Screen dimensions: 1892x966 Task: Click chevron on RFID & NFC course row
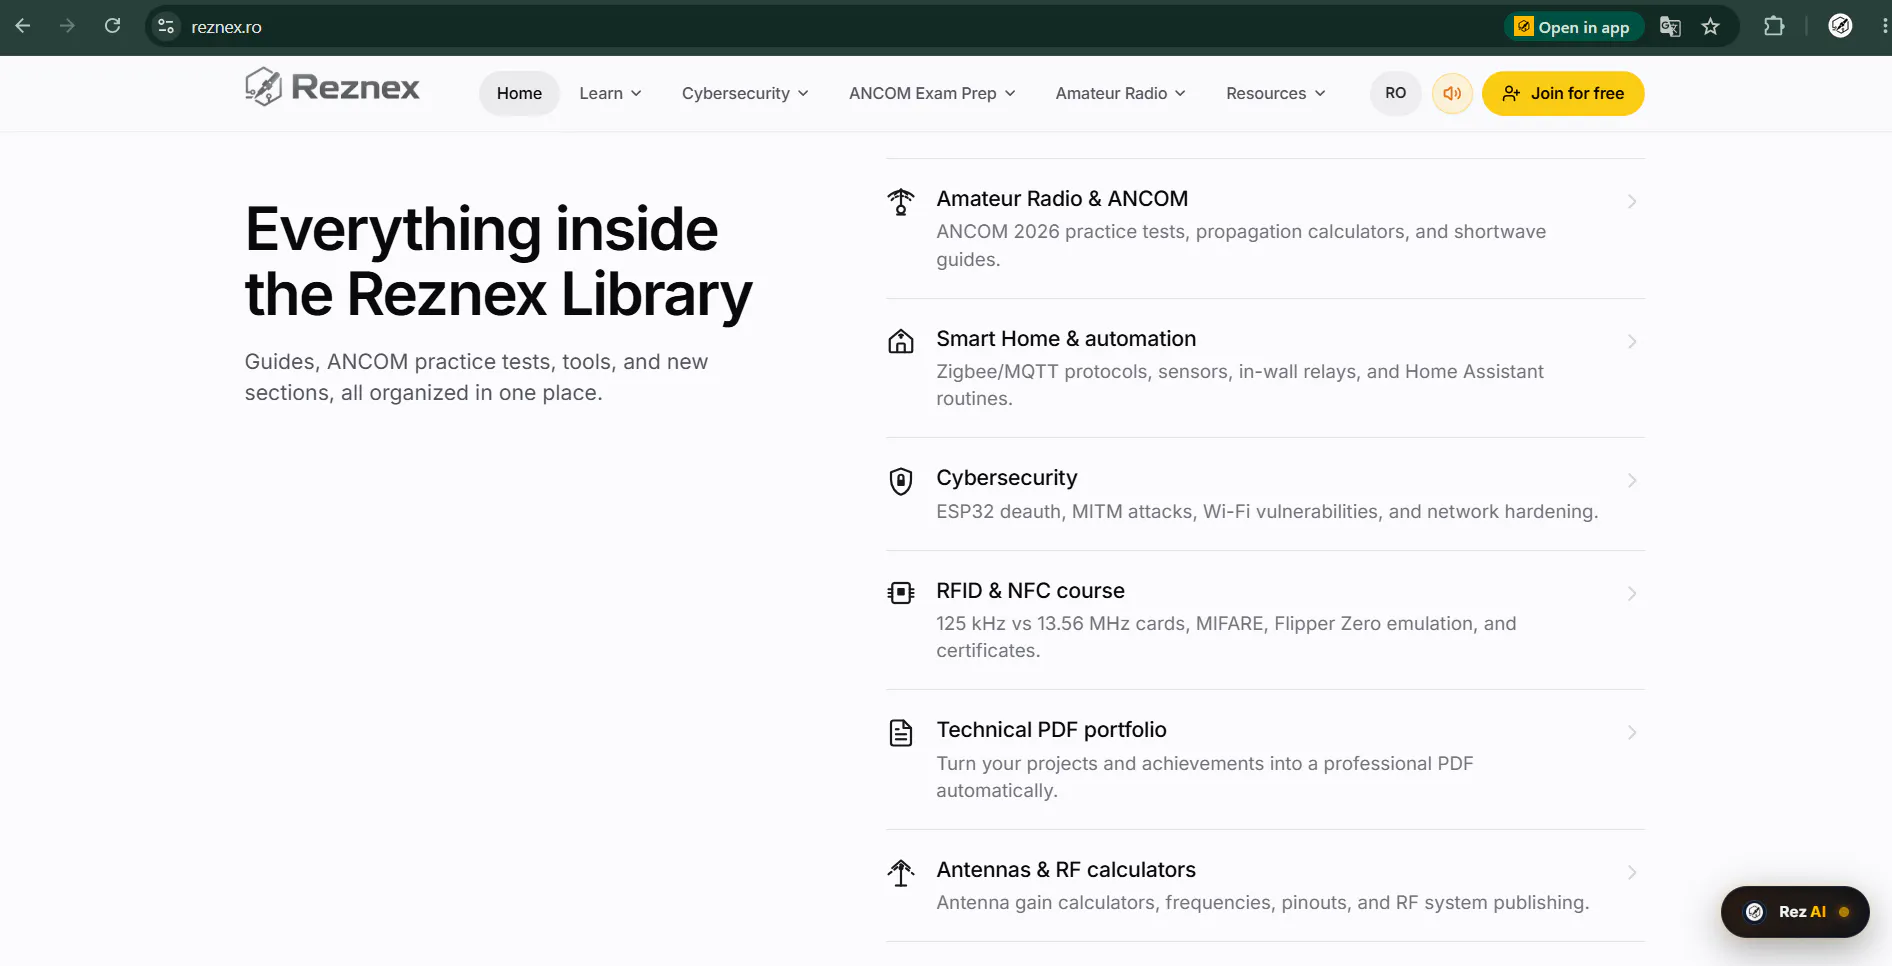coord(1632,593)
